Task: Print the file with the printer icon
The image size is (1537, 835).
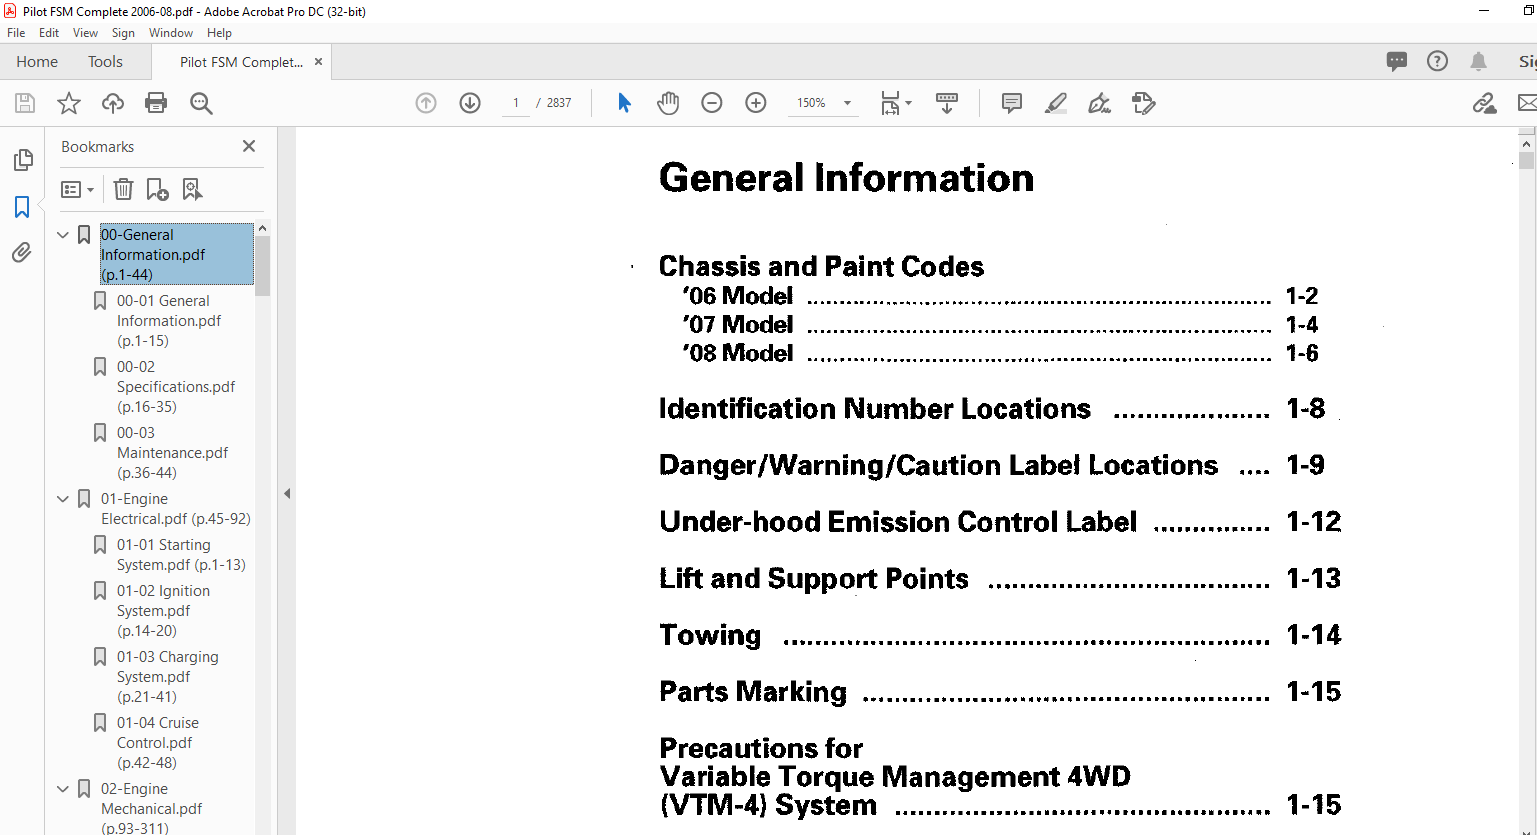Action: (156, 103)
